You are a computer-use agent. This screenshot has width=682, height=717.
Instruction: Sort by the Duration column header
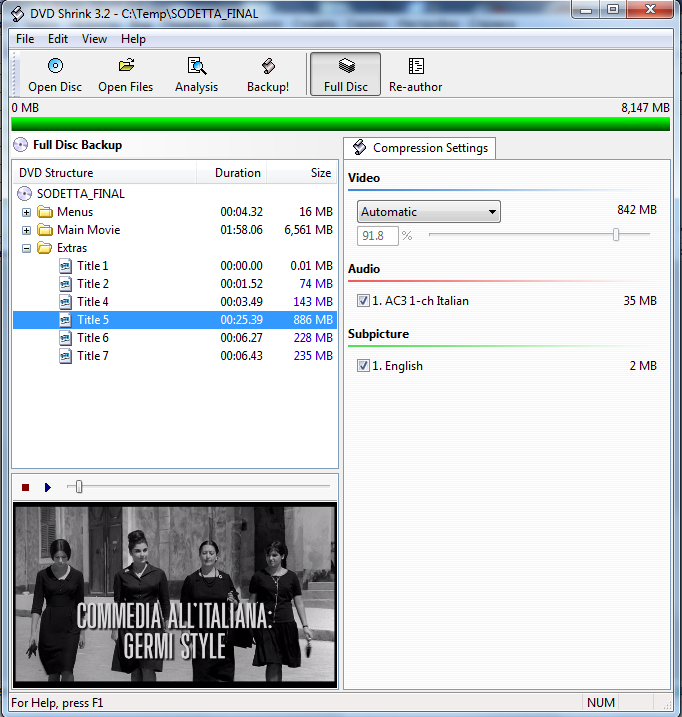click(231, 173)
